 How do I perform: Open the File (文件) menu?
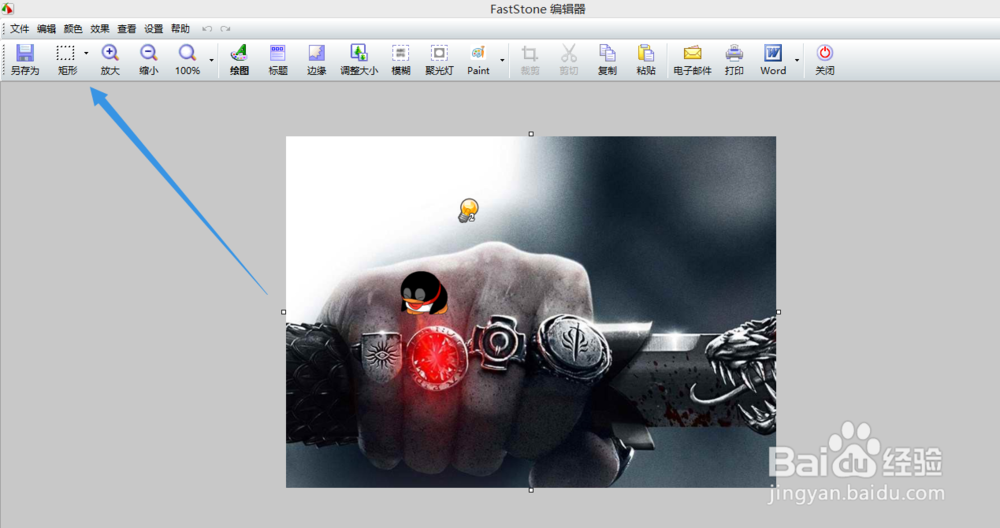[x=20, y=29]
